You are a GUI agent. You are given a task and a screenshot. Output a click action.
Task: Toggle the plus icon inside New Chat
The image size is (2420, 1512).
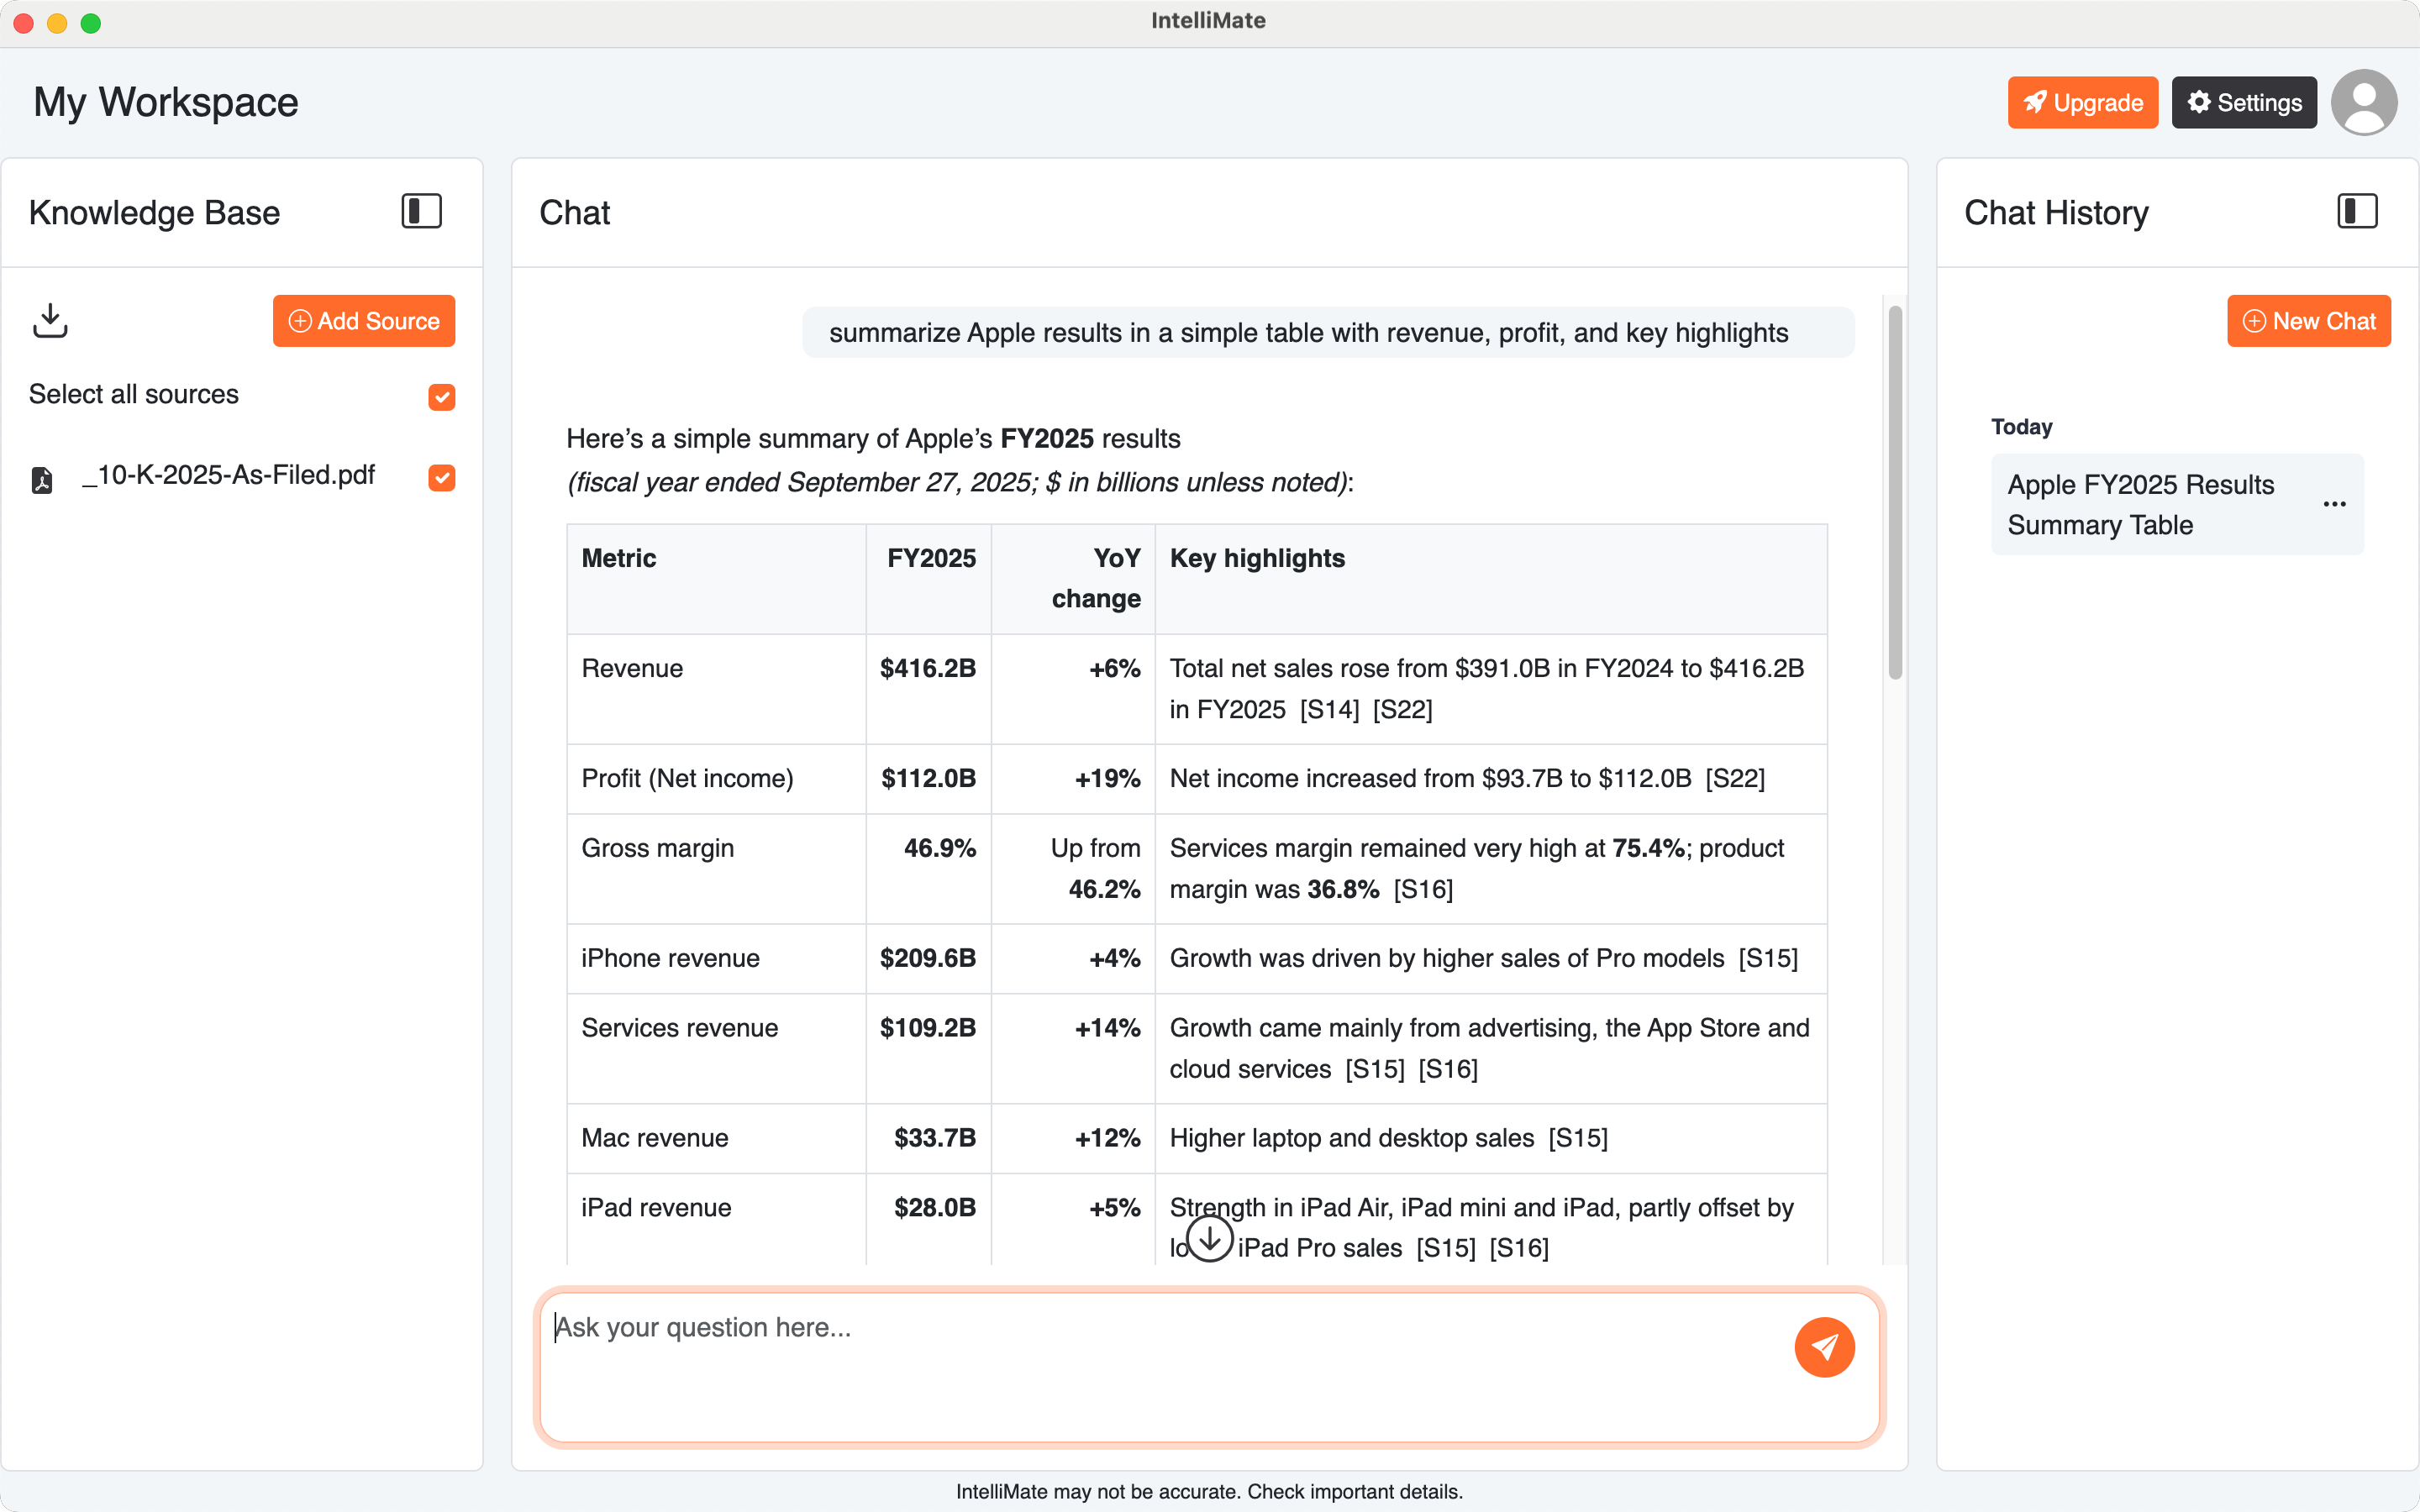click(2254, 321)
